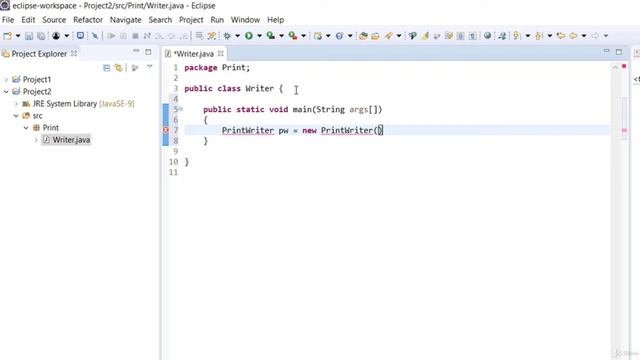Image resolution: width=640 pixels, height=360 pixels.
Task: Click the 'public class Writer {' code line
Action: [233, 89]
